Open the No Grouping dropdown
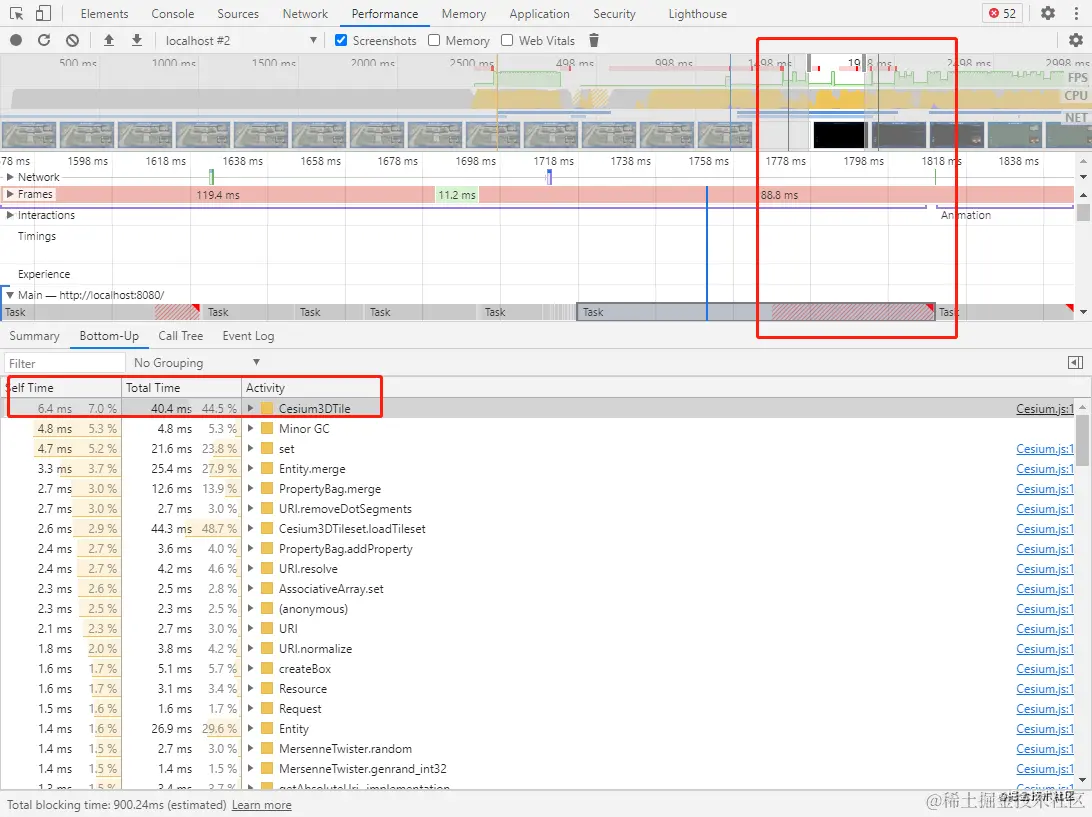 [x=196, y=362]
